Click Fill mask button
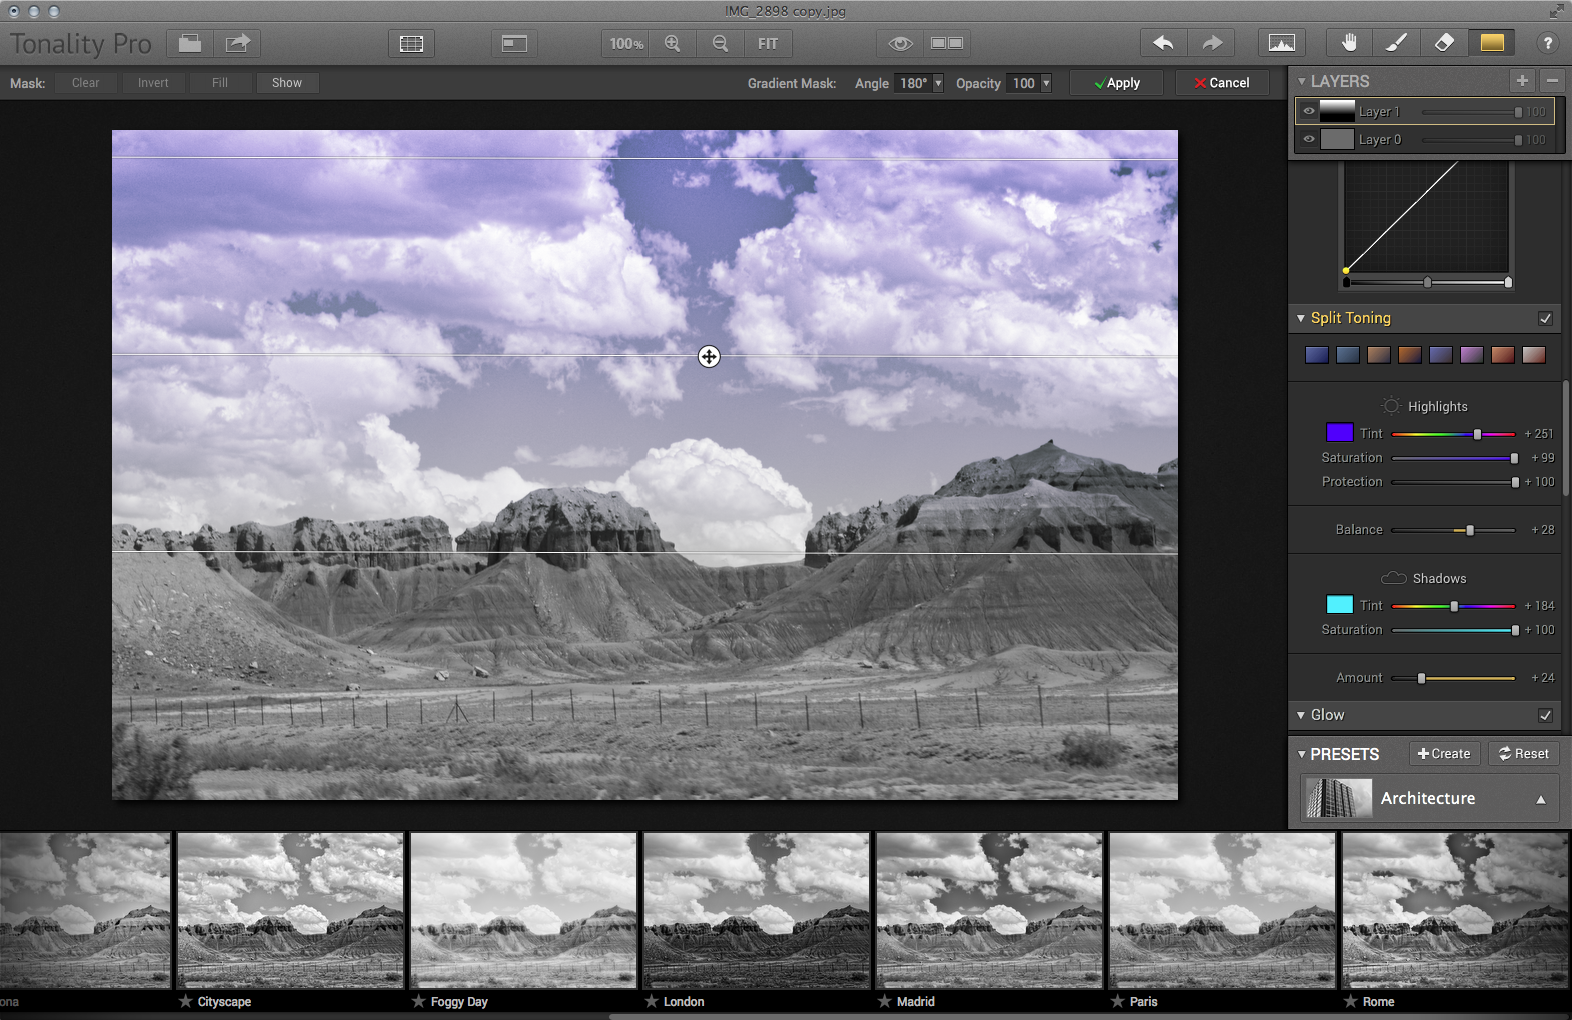Image resolution: width=1572 pixels, height=1020 pixels. [x=220, y=83]
